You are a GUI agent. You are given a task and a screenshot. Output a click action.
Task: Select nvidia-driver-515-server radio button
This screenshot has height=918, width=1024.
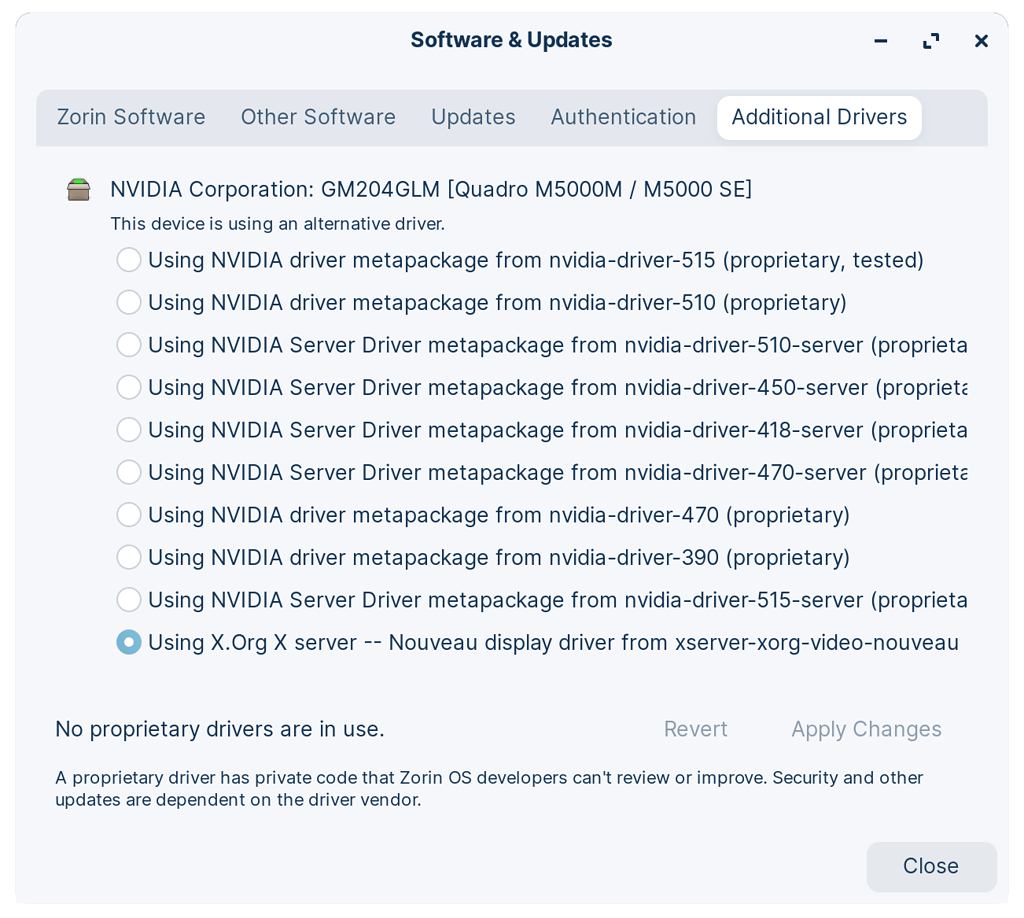[x=129, y=600]
